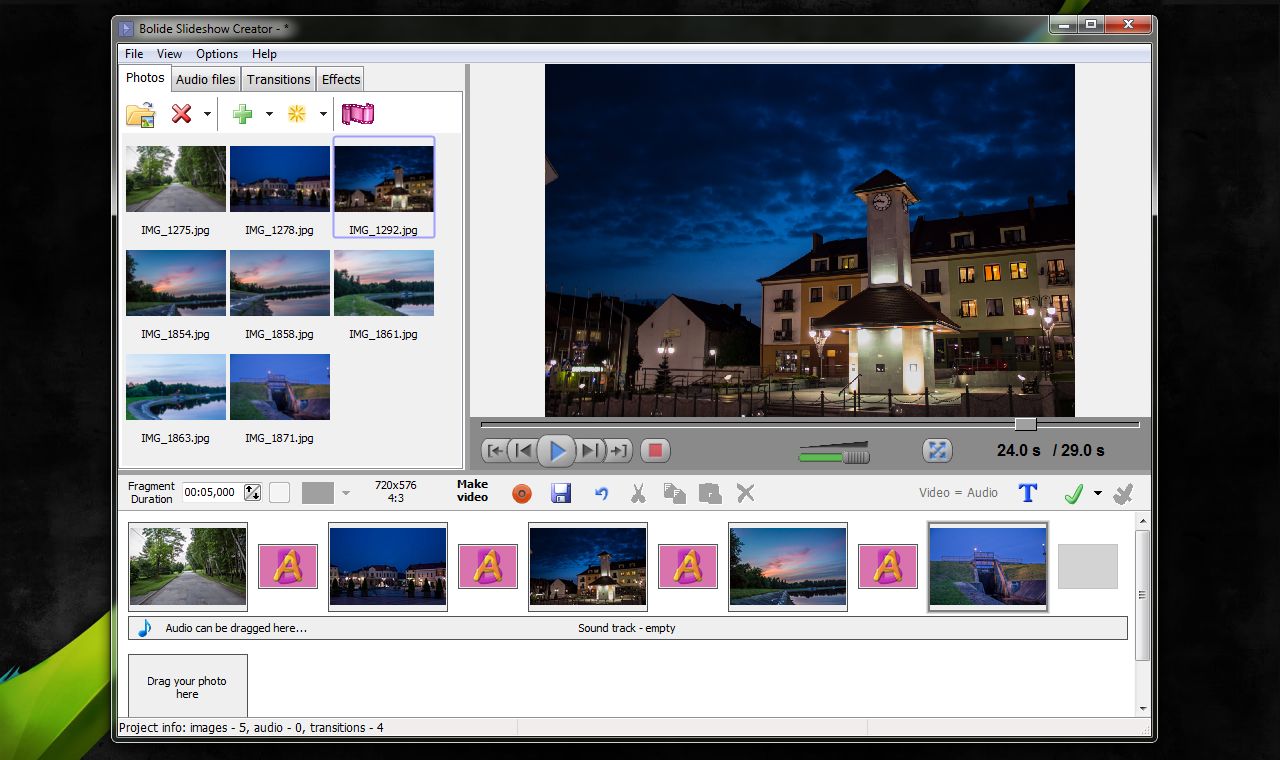This screenshot has width=1280, height=760.
Task: Expand the add photos dropdown arrow
Action: [x=268, y=113]
